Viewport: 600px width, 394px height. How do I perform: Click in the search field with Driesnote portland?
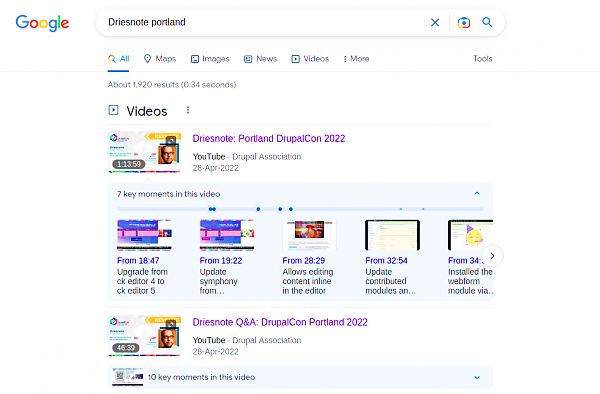coord(264,22)
